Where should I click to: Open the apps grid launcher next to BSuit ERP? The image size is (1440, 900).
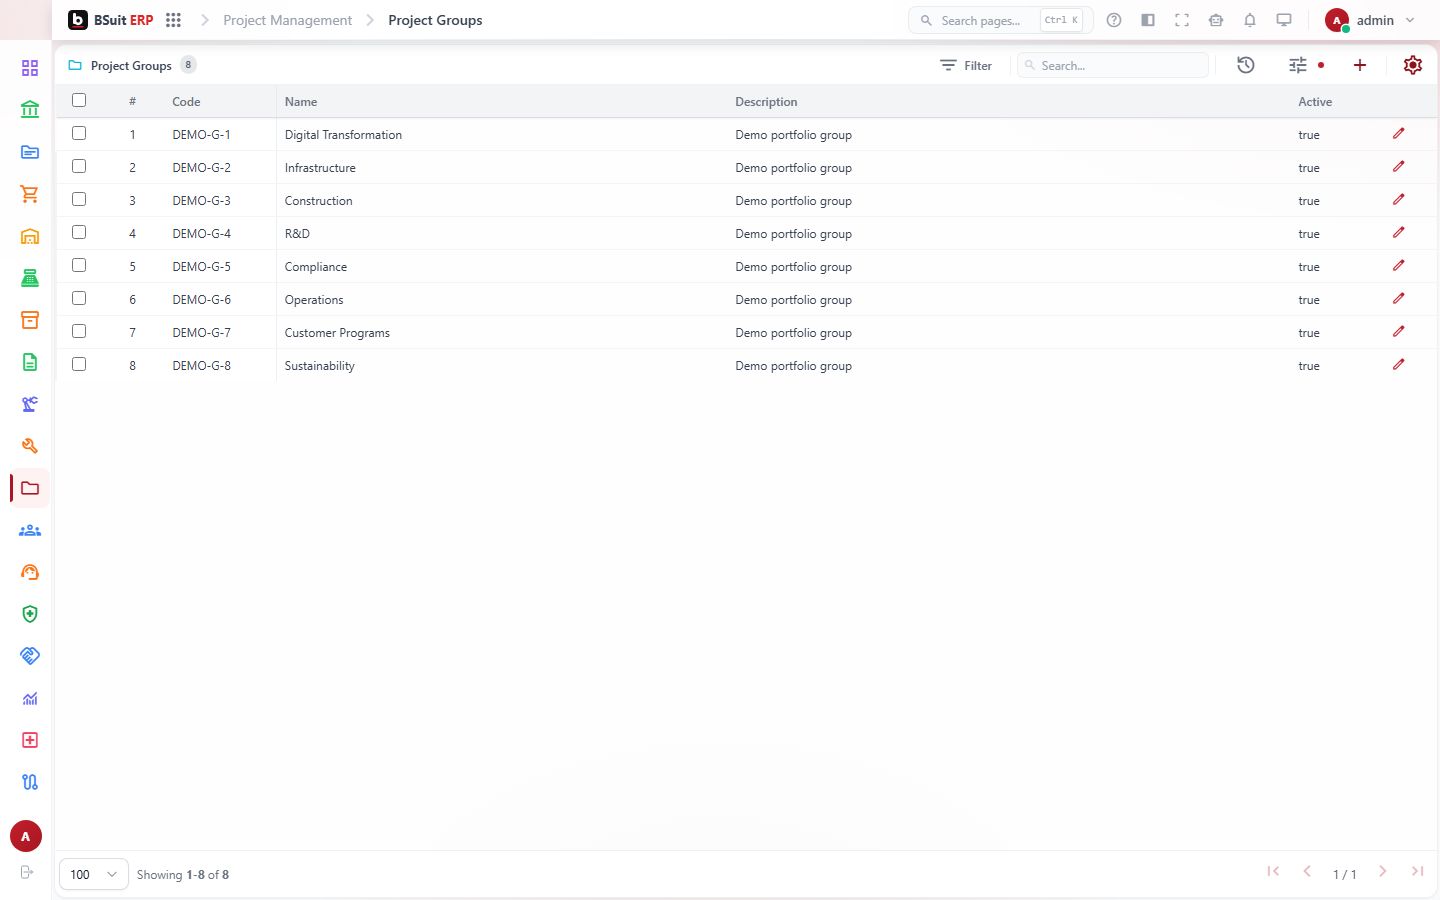tap(173, 20)
